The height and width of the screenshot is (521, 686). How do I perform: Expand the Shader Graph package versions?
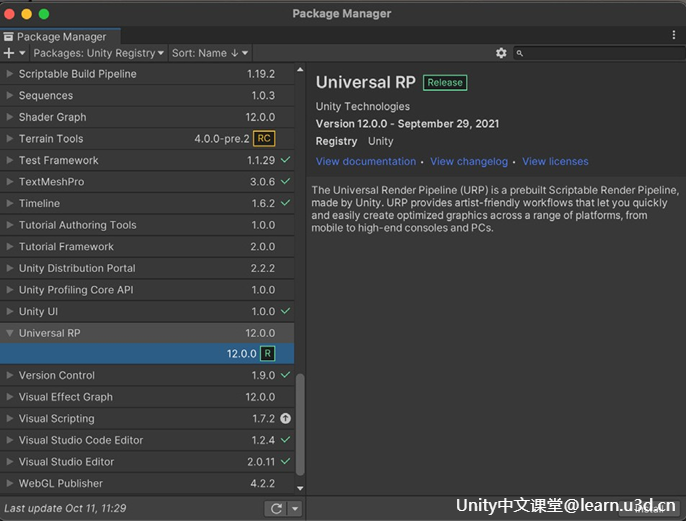[x=9, y=117]
